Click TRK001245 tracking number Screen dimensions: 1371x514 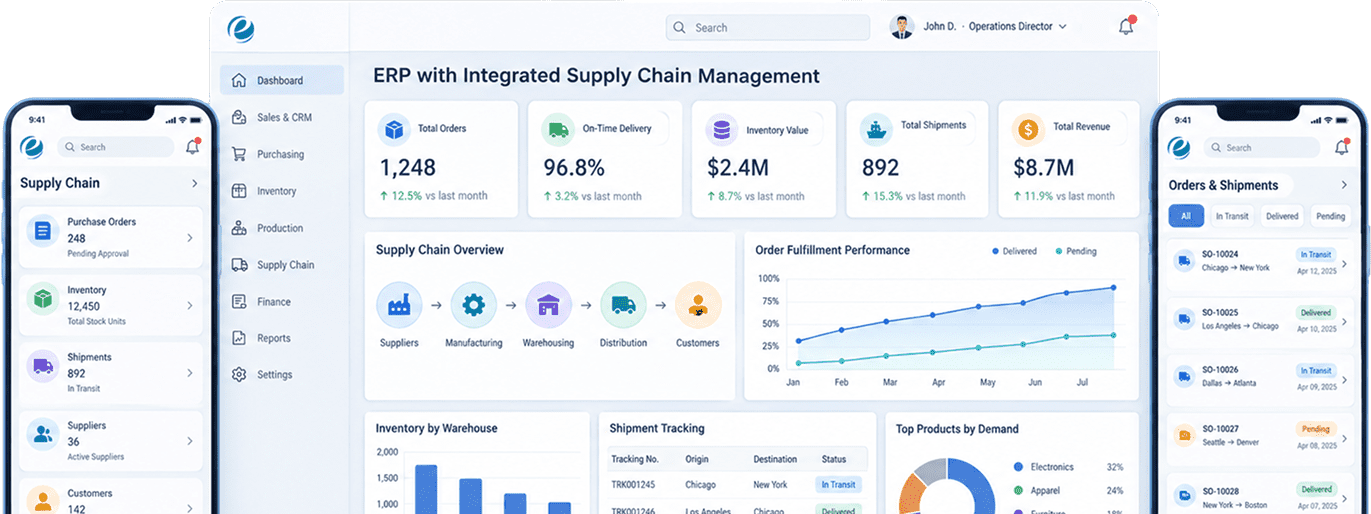(634, 485)
